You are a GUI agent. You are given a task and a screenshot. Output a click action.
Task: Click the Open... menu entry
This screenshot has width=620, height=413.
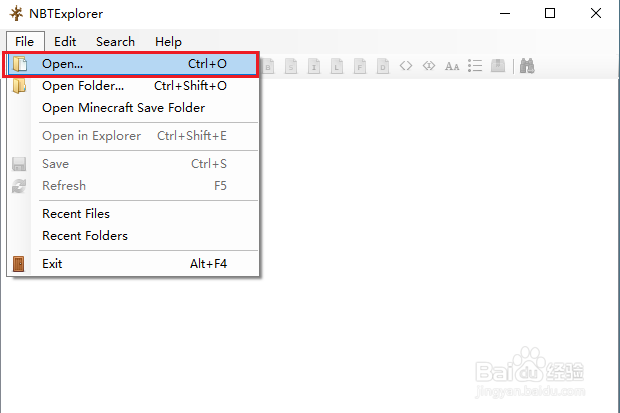(133, 64)
